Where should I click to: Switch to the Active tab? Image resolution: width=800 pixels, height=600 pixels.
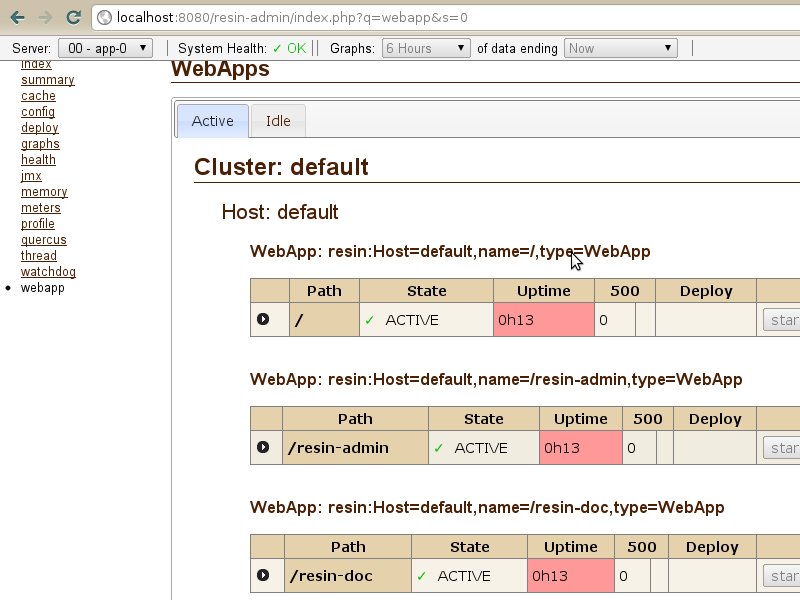[212, 121]
